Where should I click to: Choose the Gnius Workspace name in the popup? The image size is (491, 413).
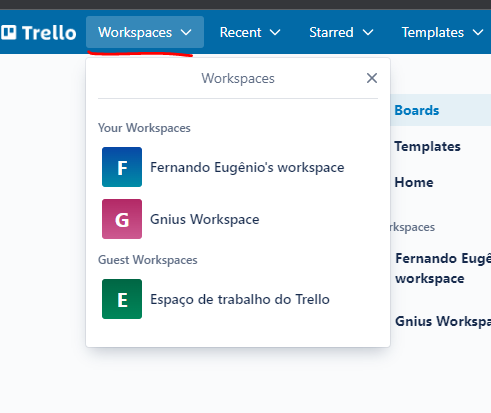pyautogui.click(x=205, y=219)
